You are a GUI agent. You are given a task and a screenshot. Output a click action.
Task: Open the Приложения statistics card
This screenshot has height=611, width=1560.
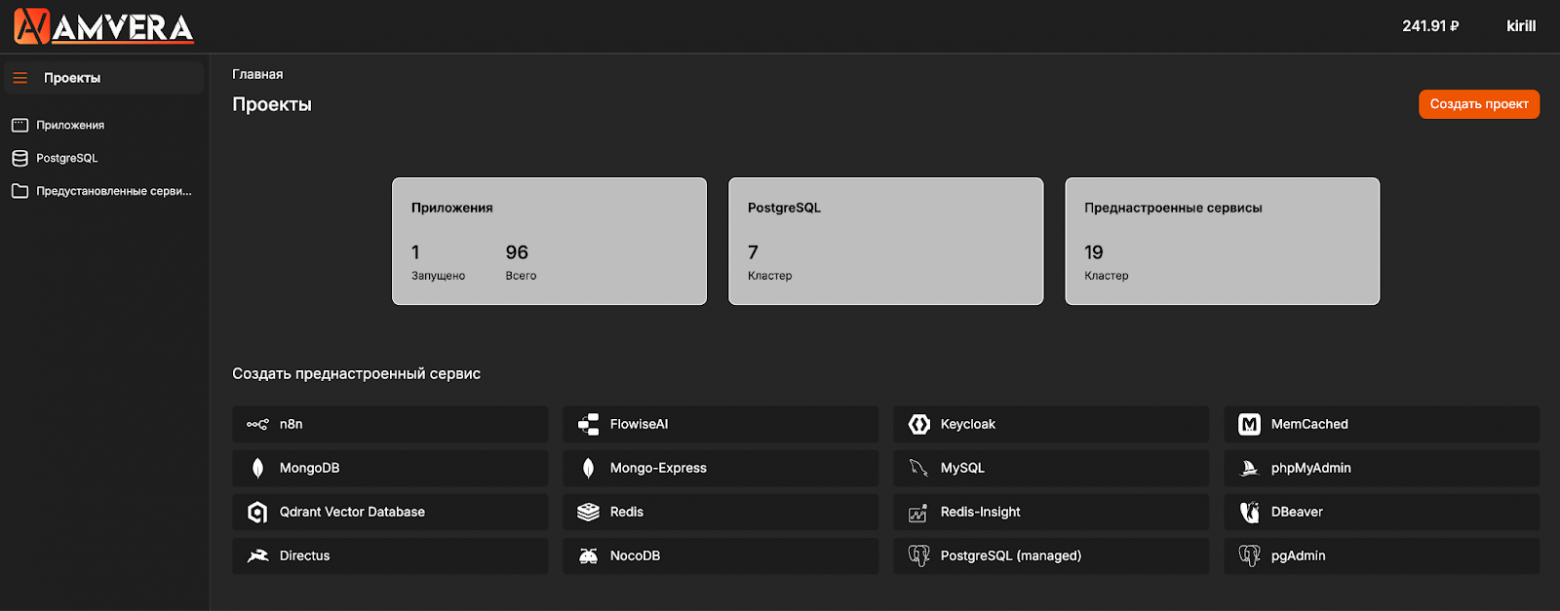(549, 241)
